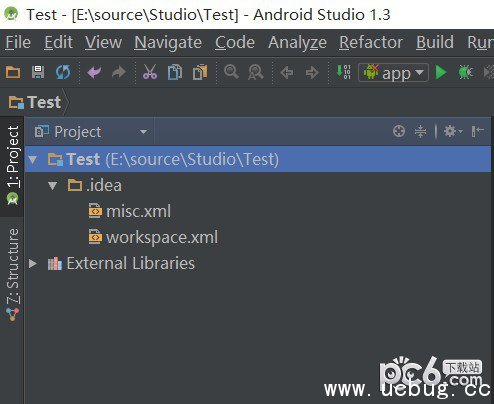The image size is (494, 404).
Task: Open Replace with the magnifier-A icon
Action: click(x=256, y=72)
